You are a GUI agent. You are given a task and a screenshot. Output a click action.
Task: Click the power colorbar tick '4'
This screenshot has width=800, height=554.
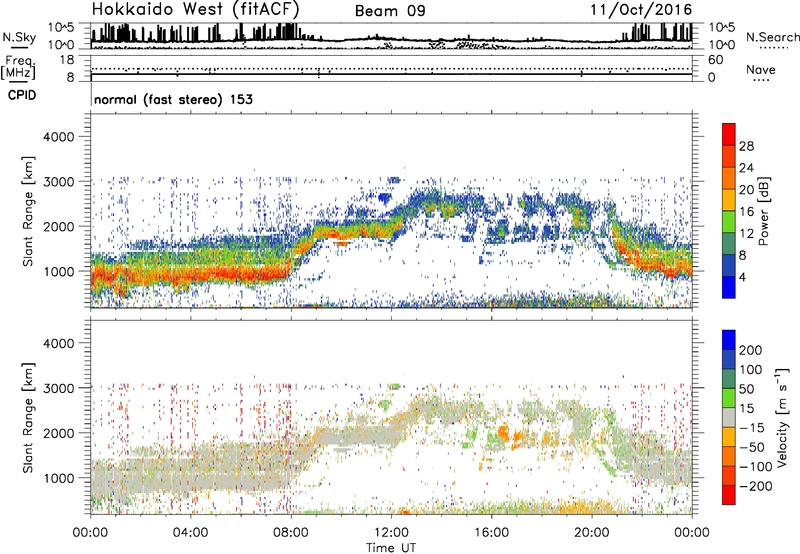click(742, 277)
